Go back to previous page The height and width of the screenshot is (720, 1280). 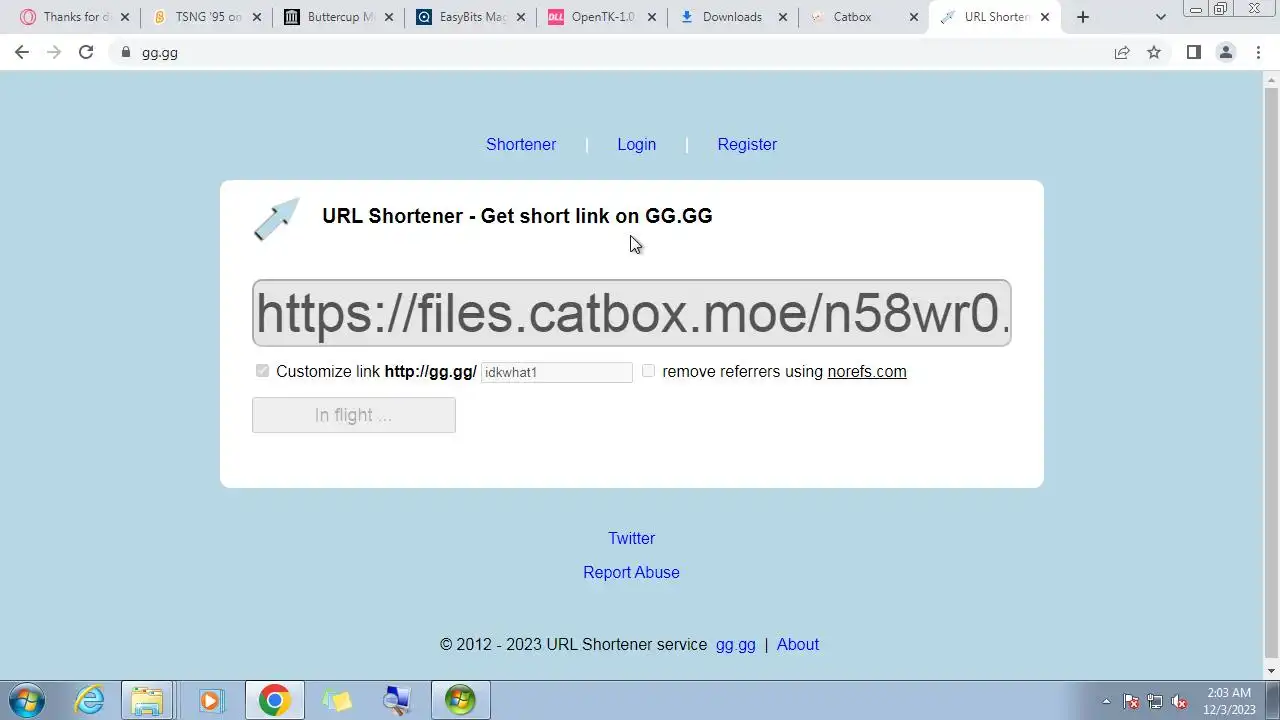click(x=22, y=52)
